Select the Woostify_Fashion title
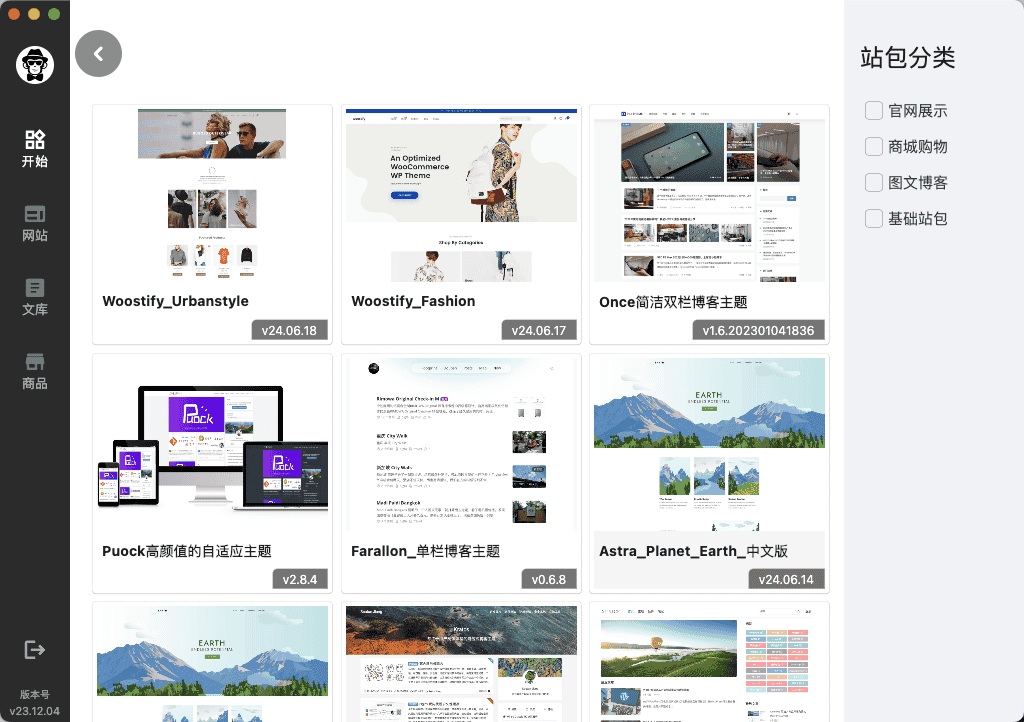 point(413,301)
